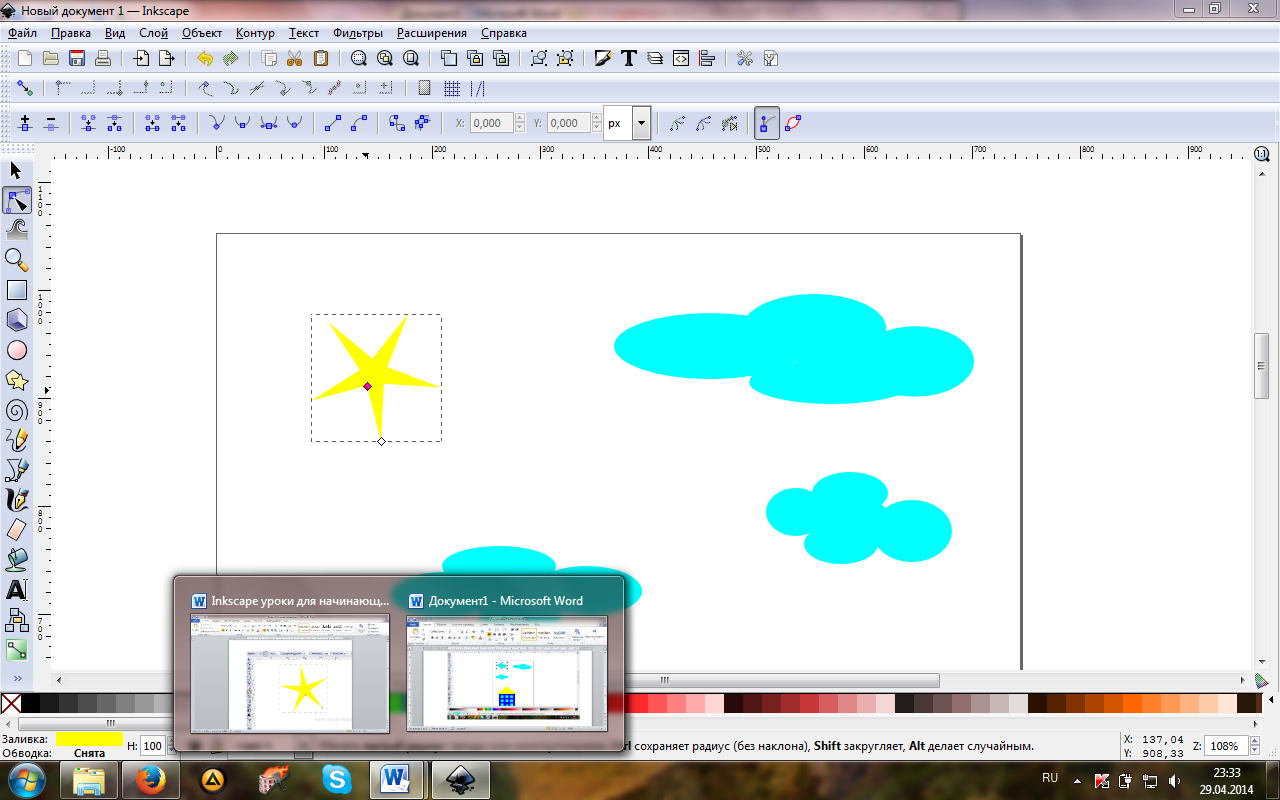Click the Delete selected nodes icon
The image size is (1280, 800).
point(51,123)
